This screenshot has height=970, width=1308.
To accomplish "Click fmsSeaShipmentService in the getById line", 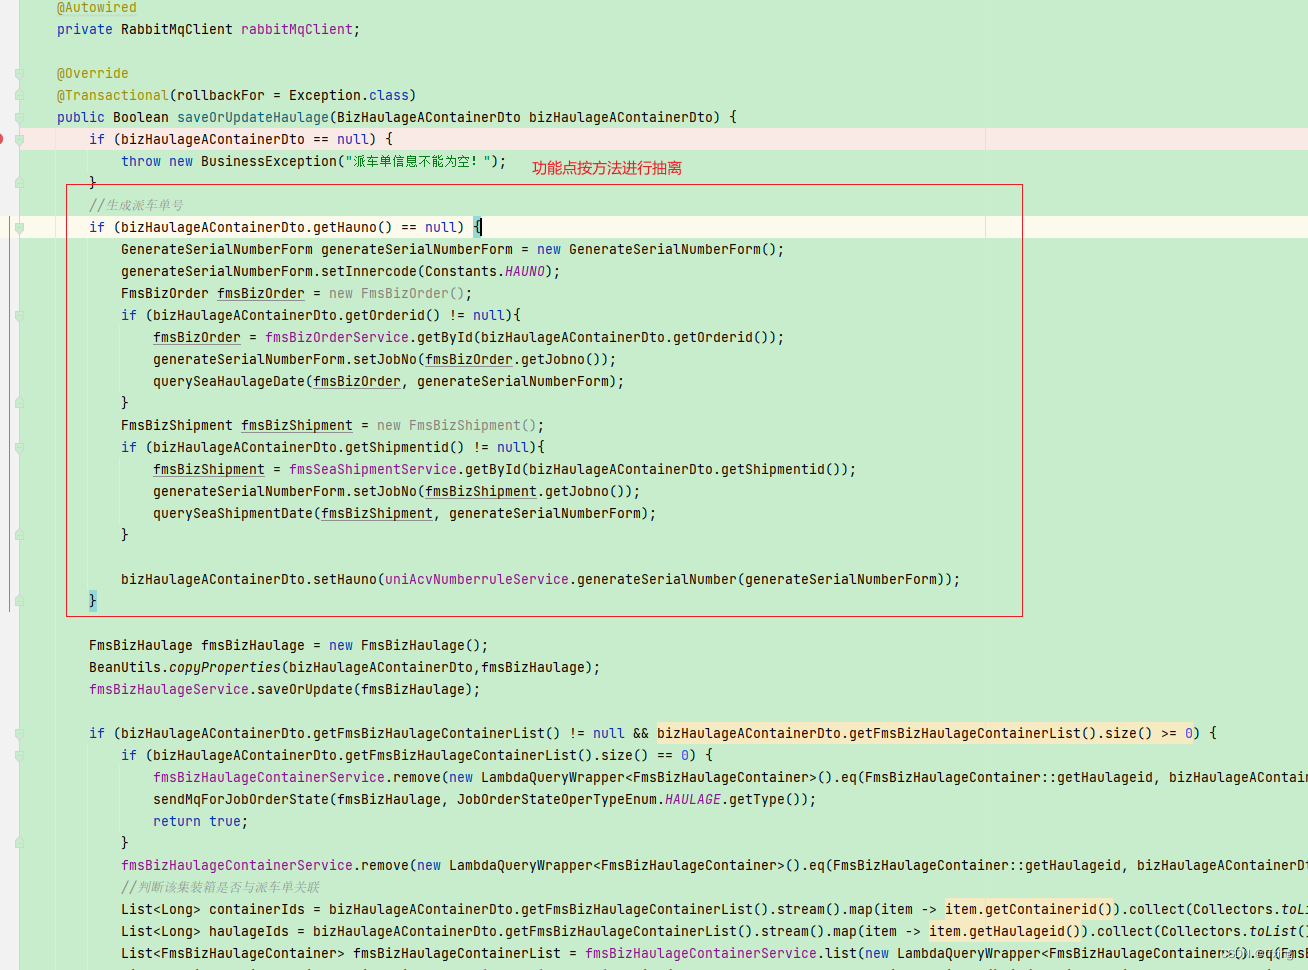I will (373, 469).
